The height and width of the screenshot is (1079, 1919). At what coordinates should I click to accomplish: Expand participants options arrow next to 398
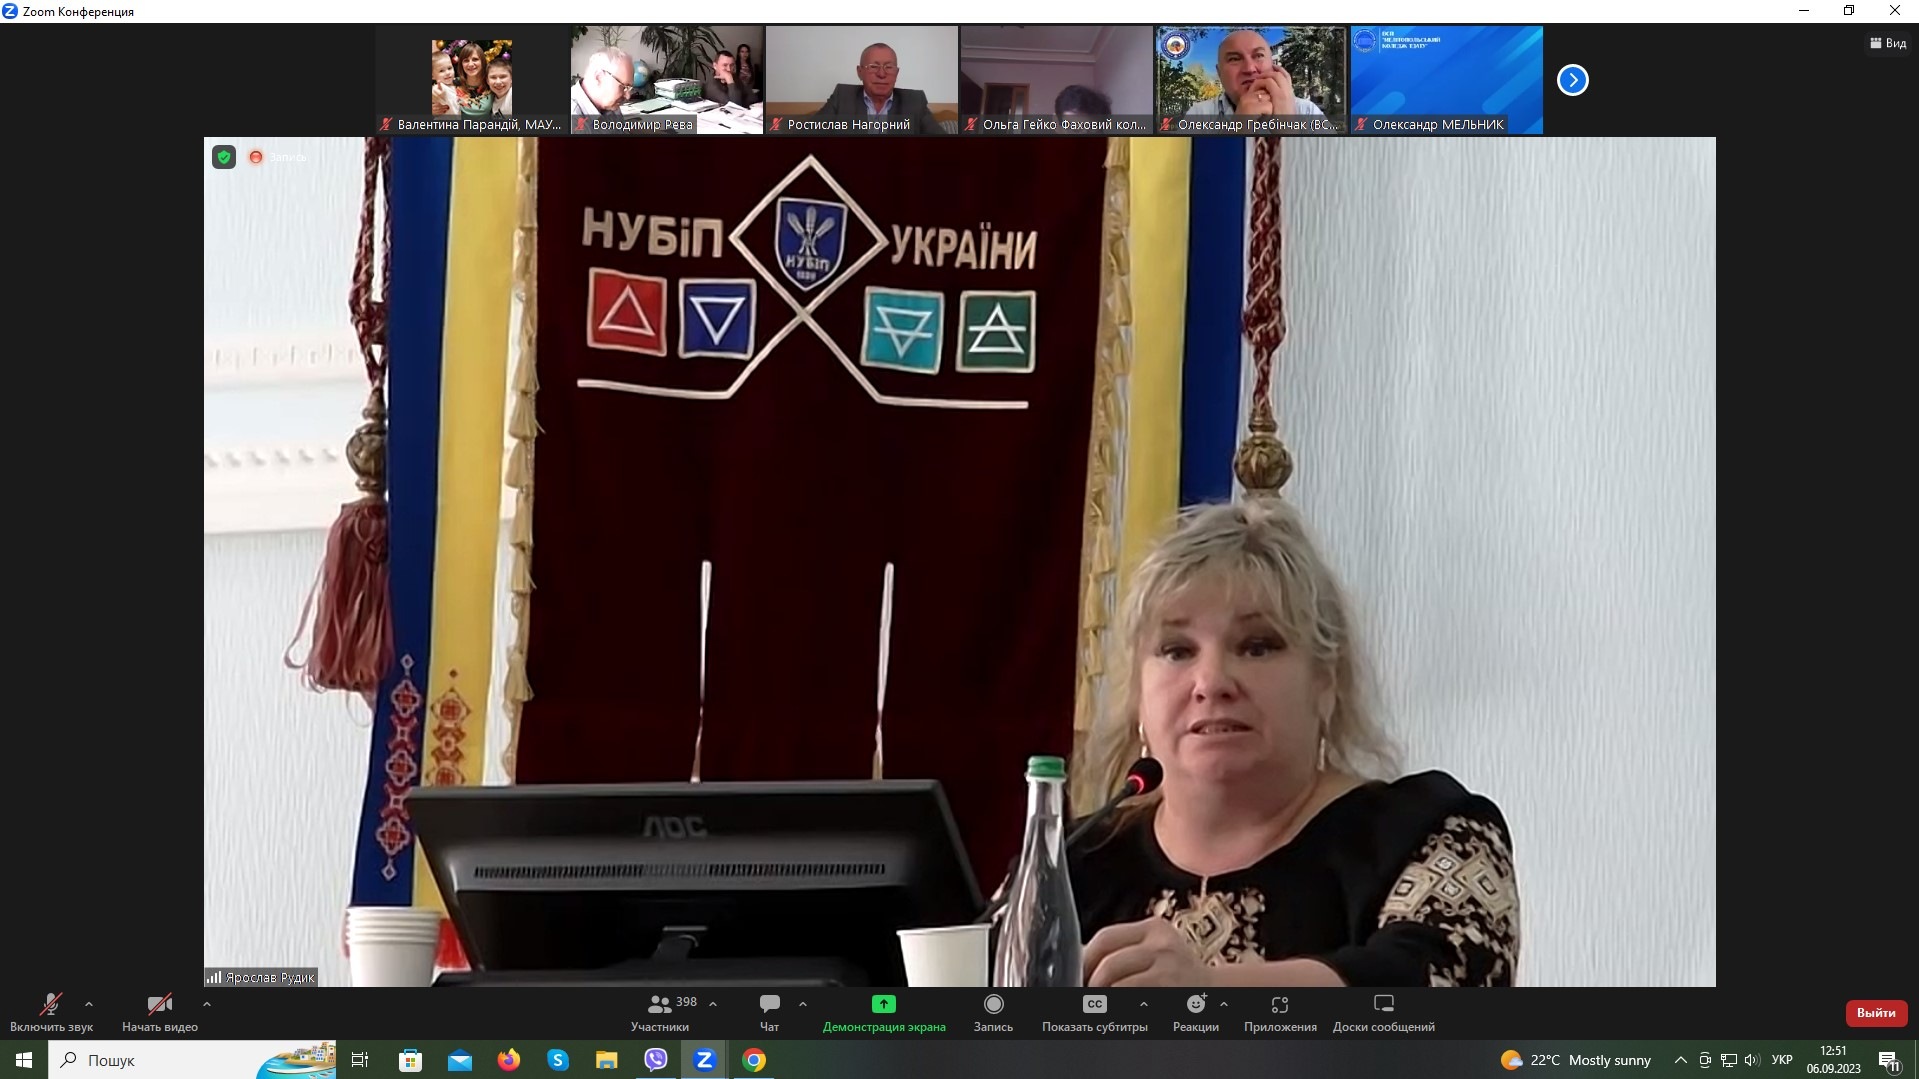click(713, 1004)
